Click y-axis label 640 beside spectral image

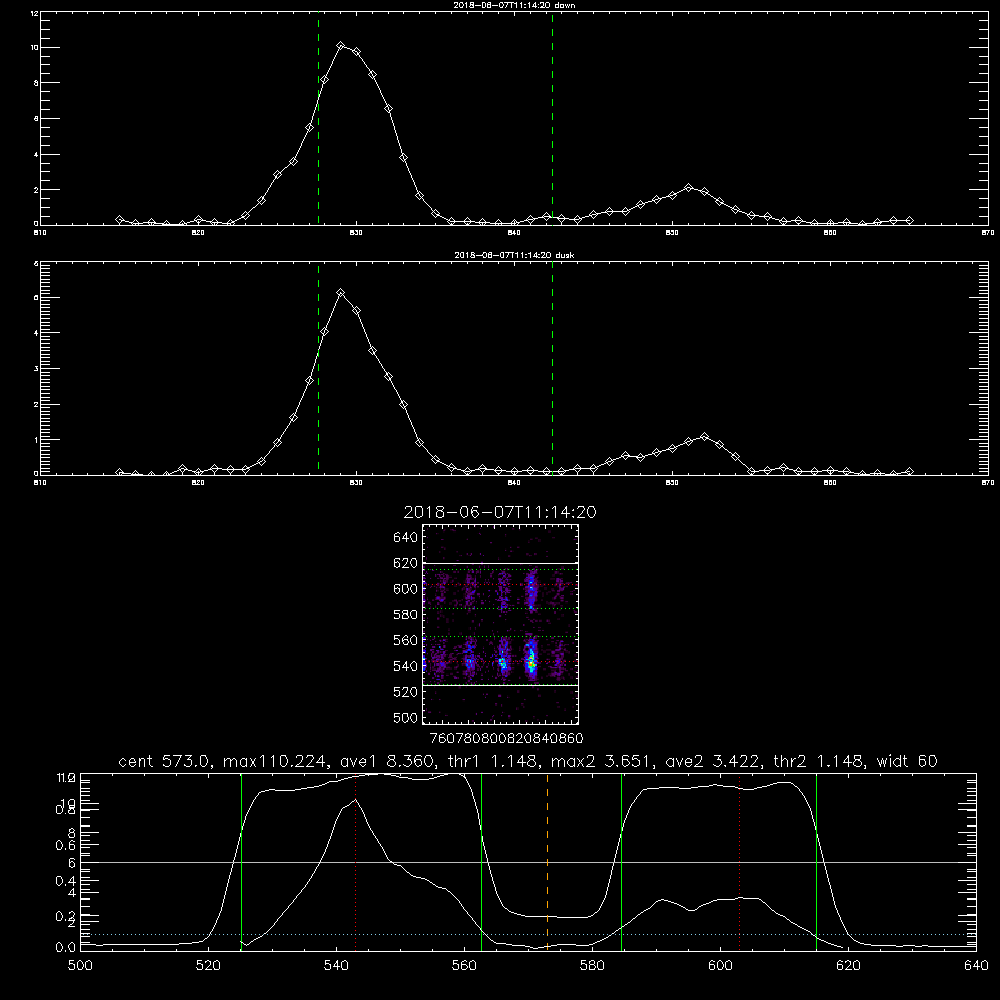click(405, 537)
